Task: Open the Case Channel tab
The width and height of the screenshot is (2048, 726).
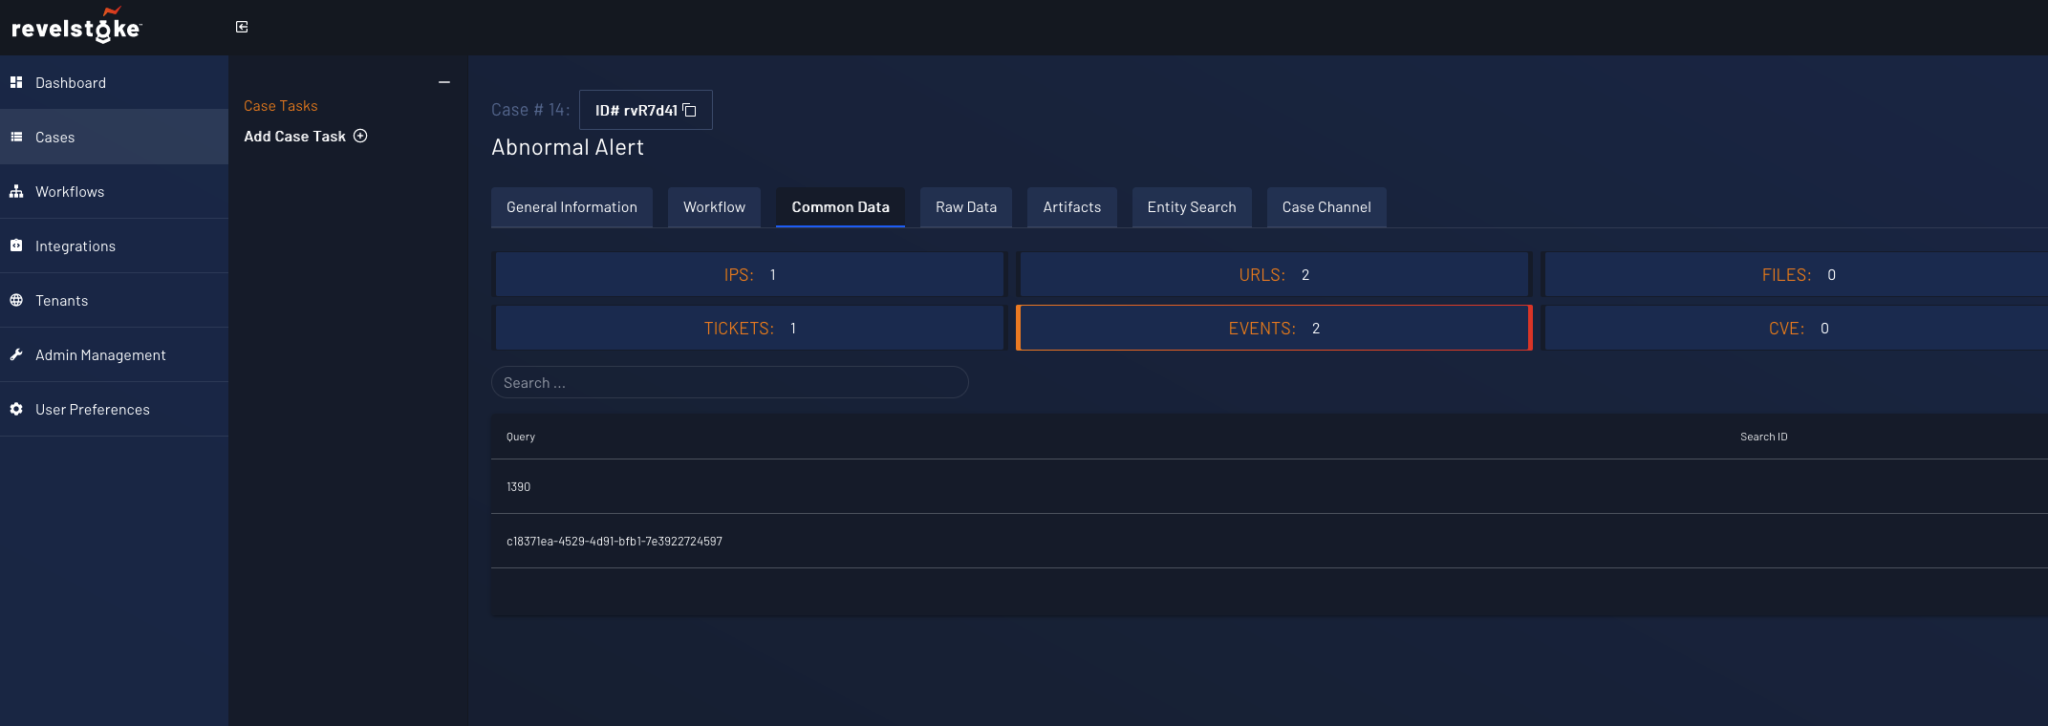Action: 1327,207
